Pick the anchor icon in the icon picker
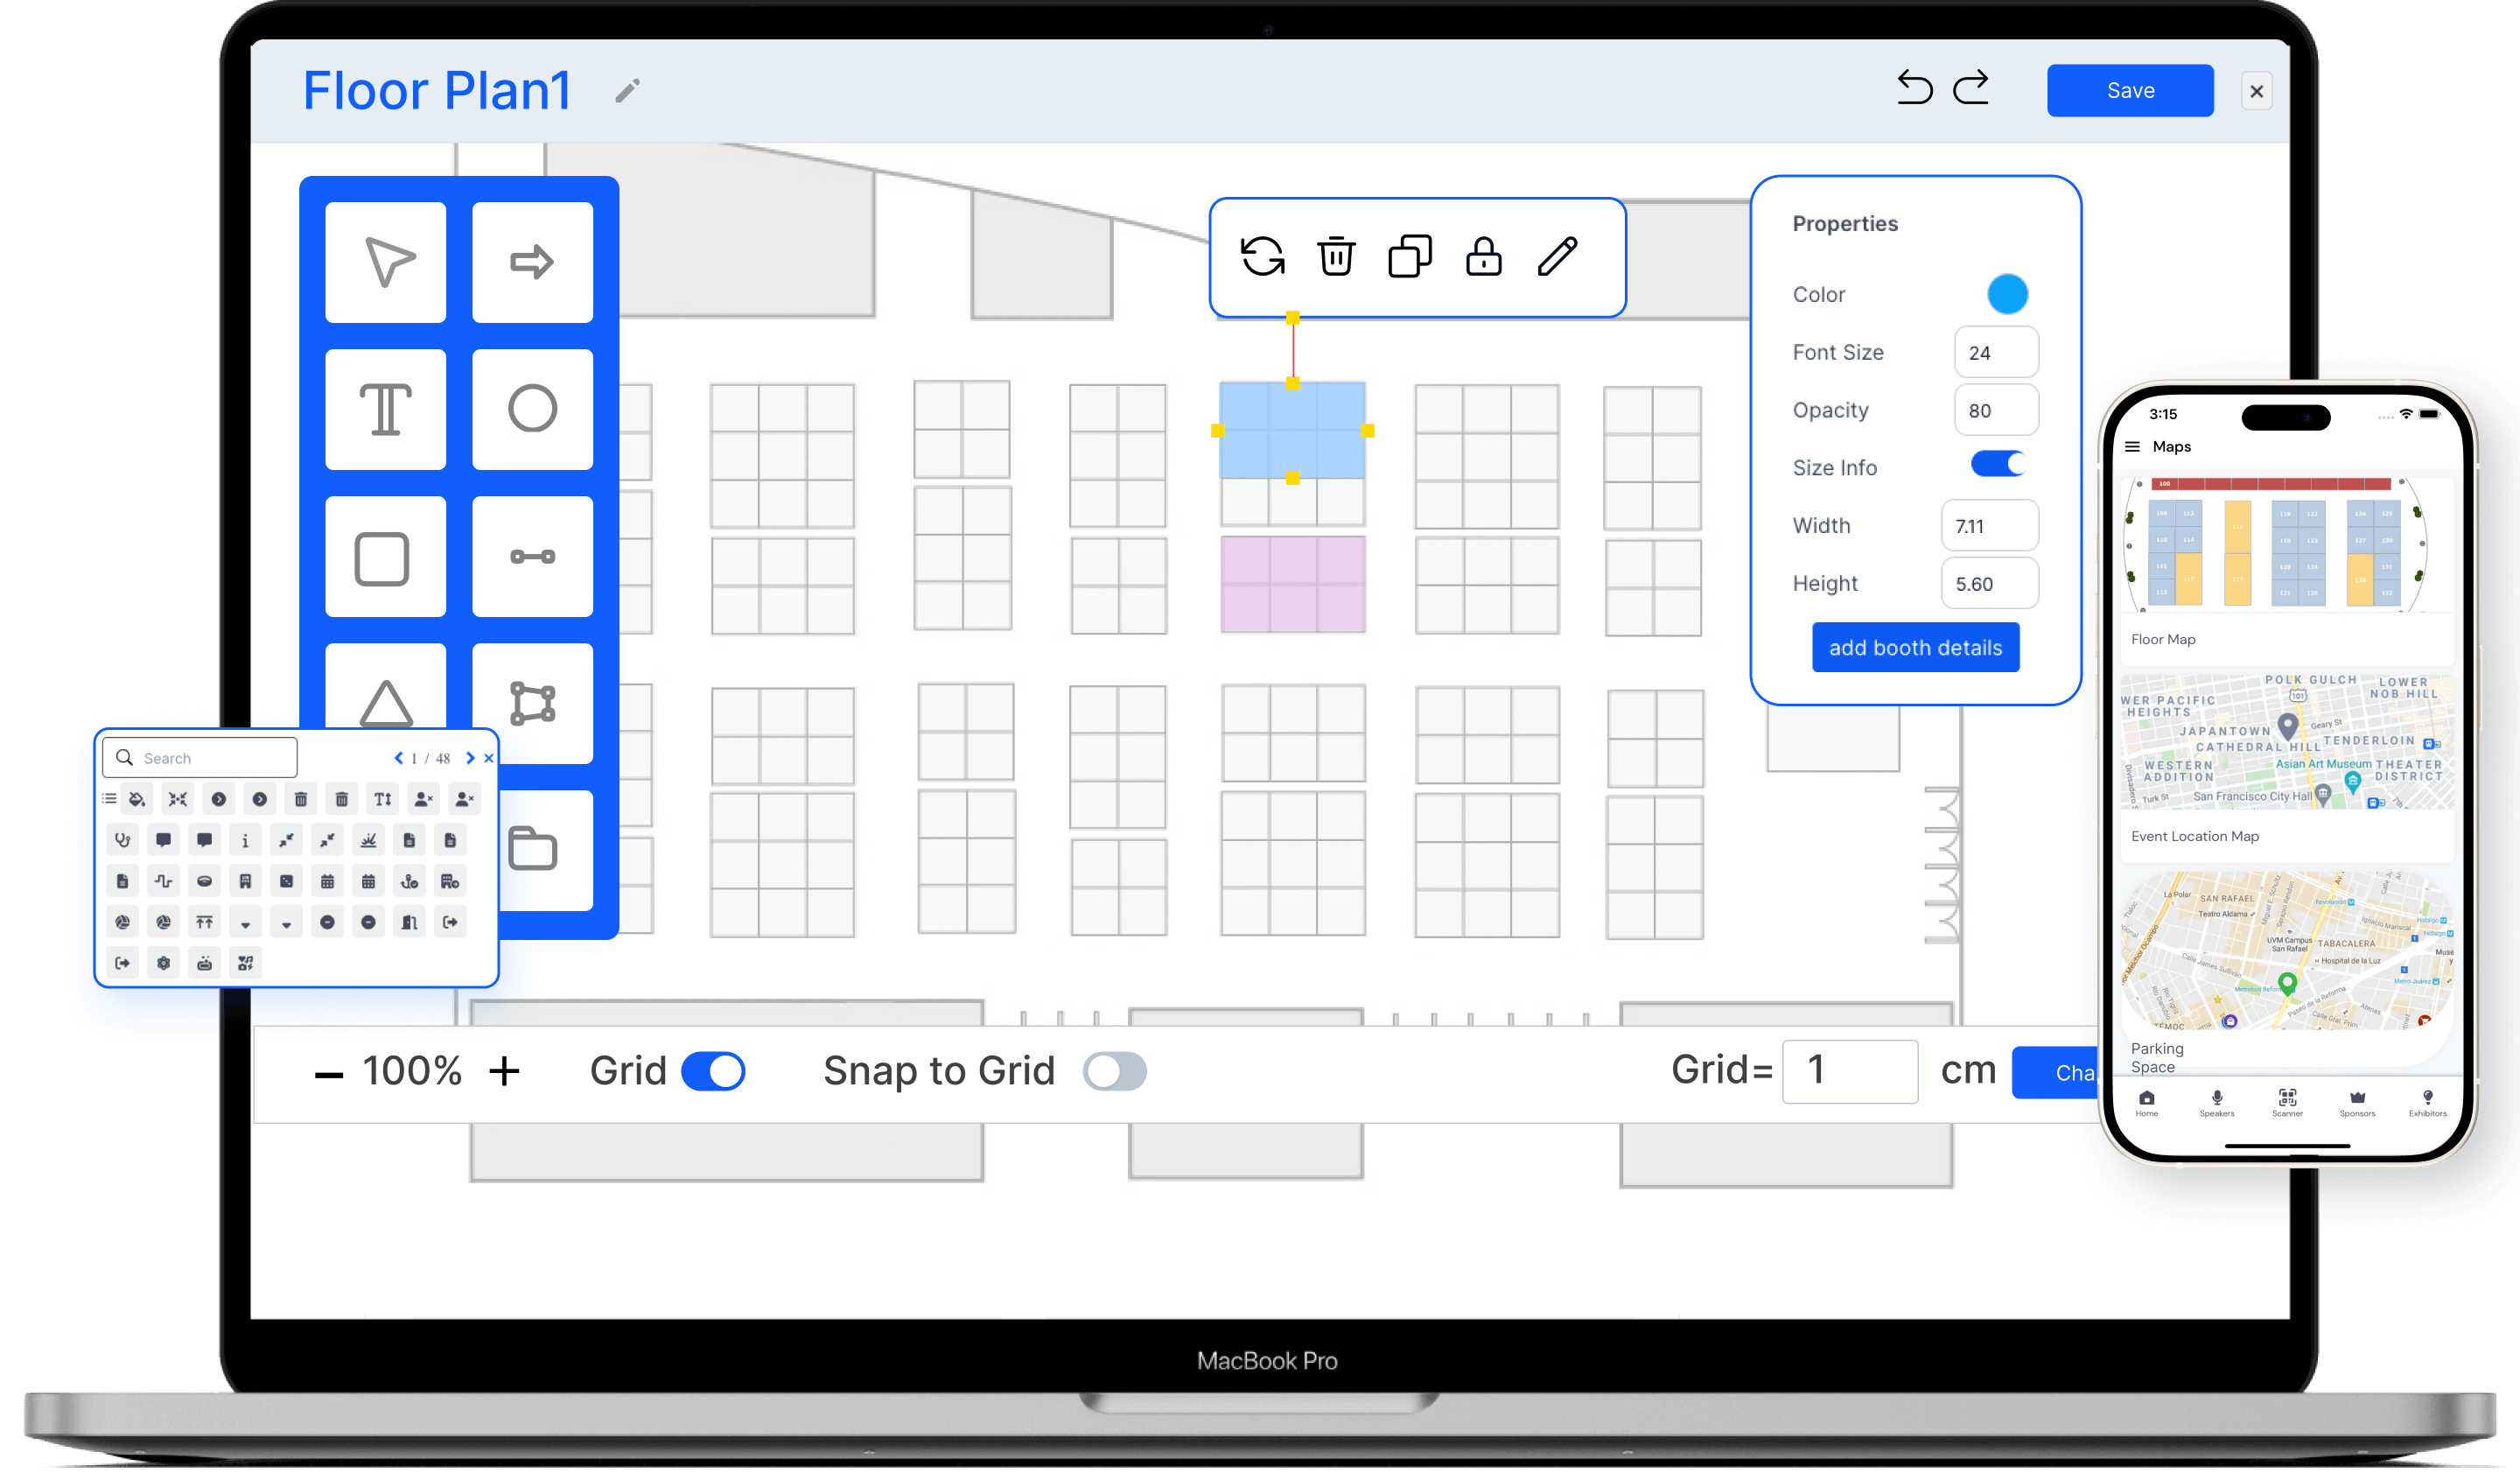2520x1473 pixels. point(409,881)
